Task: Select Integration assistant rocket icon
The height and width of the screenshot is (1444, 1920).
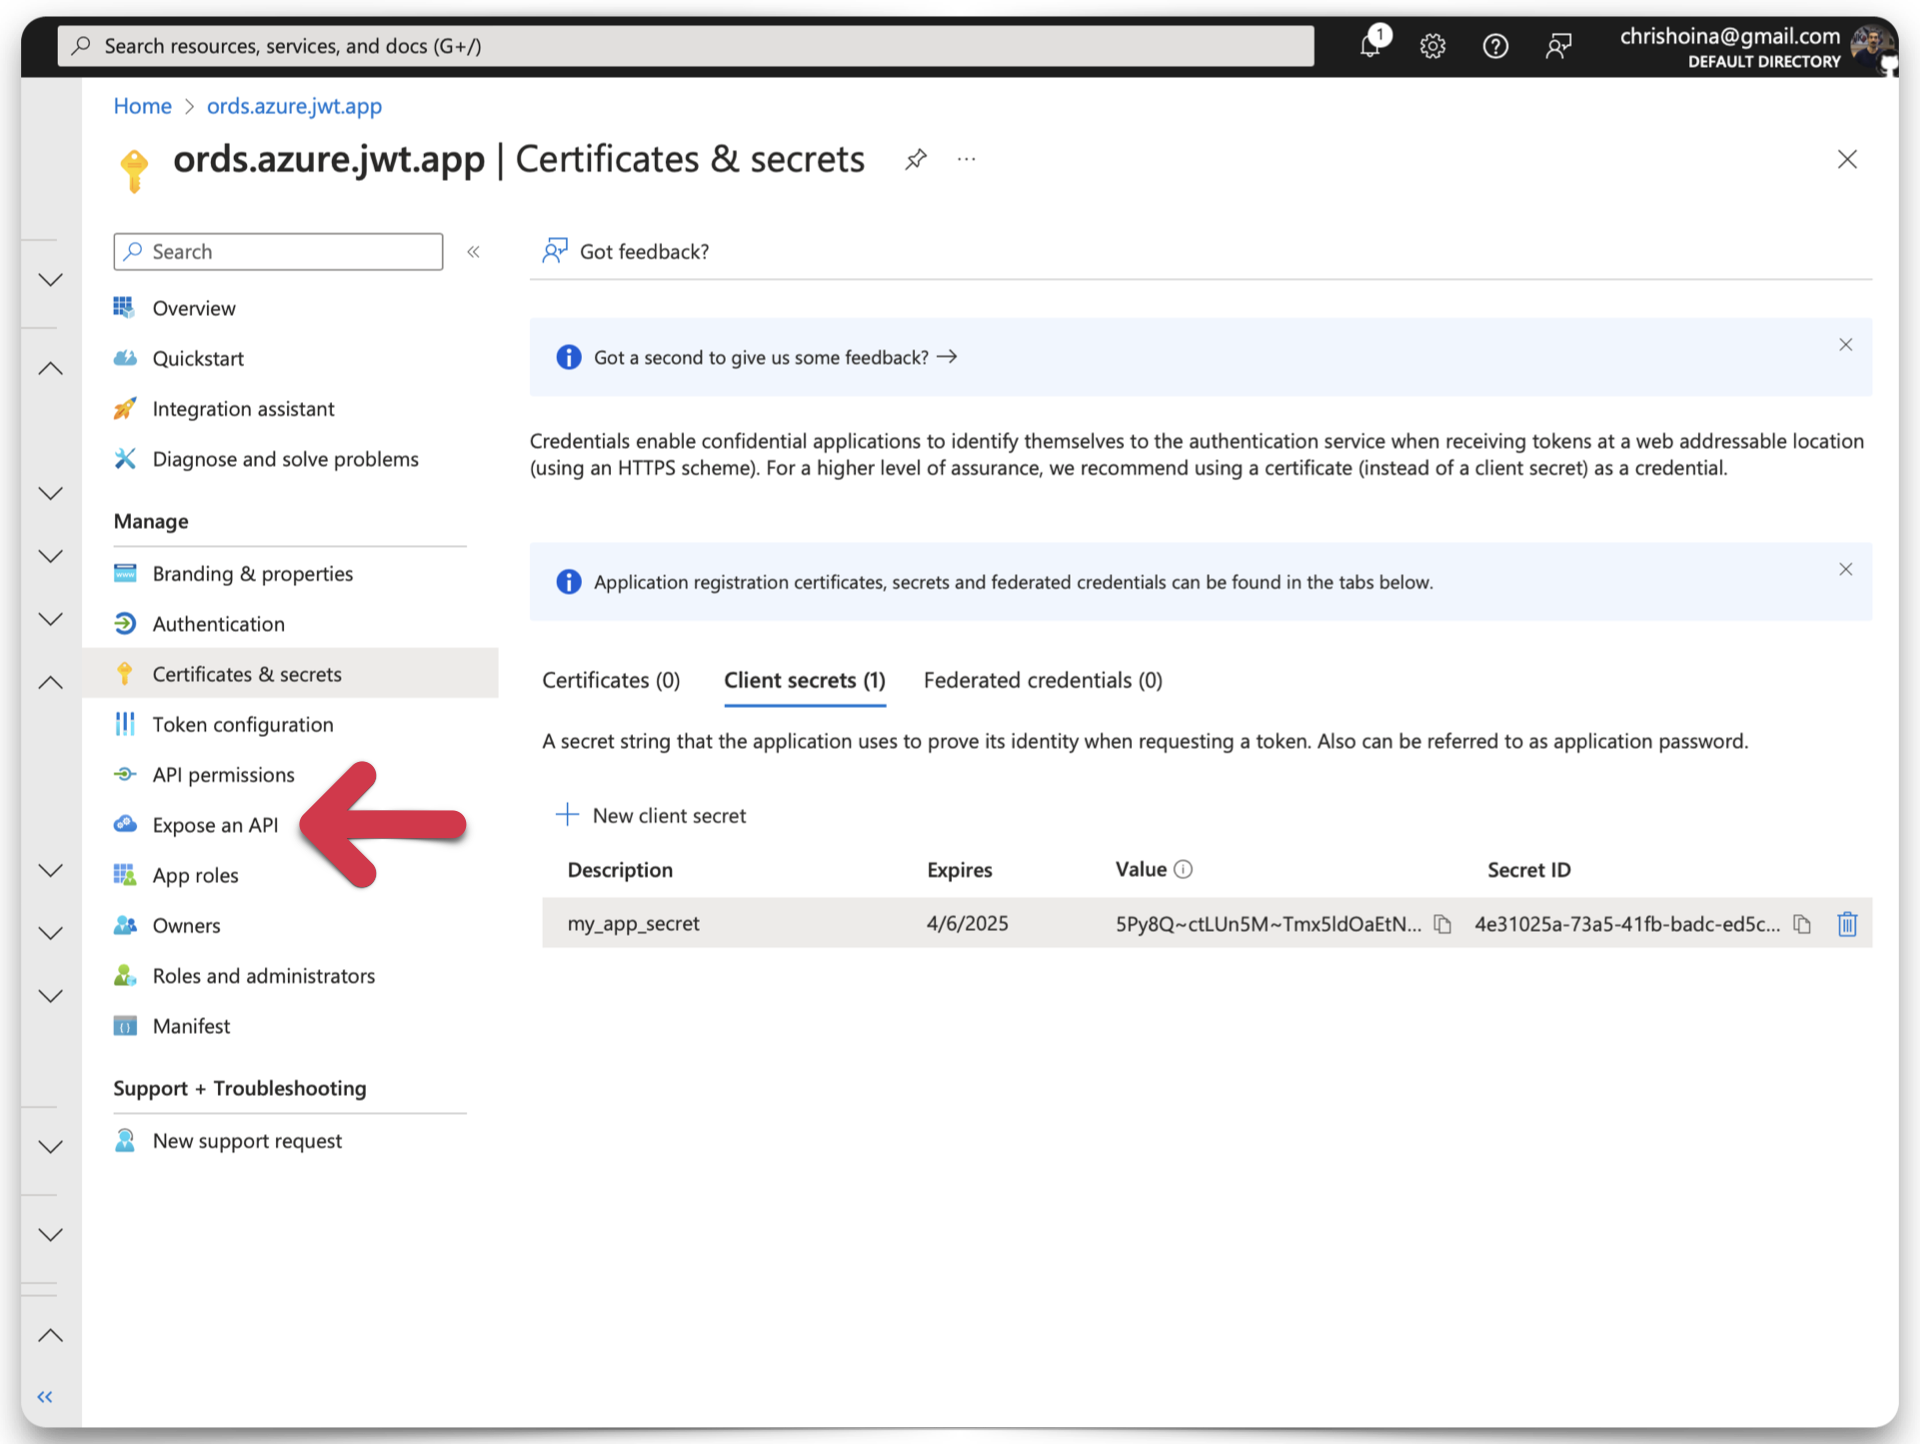Action: (x=125, y=408)
